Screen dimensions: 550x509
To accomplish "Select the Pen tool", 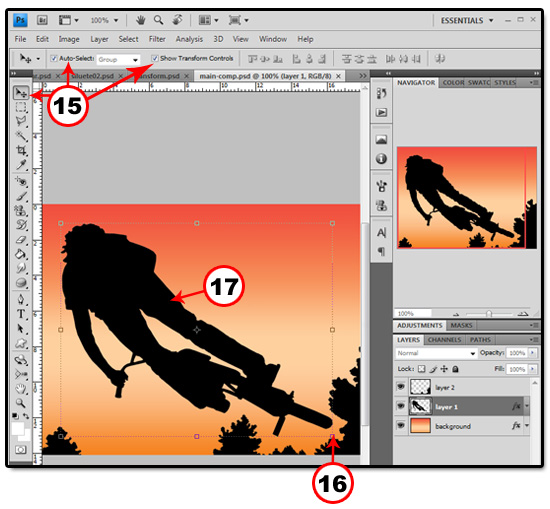I will (21, 300).
